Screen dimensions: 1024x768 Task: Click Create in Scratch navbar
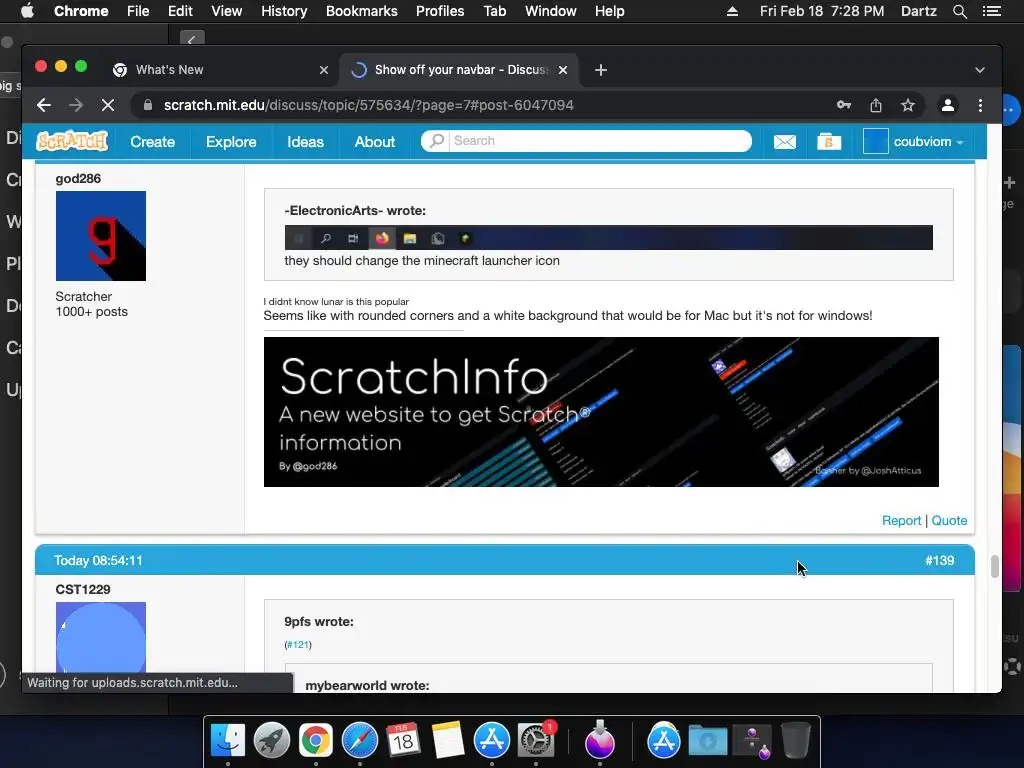pos(152,142)
